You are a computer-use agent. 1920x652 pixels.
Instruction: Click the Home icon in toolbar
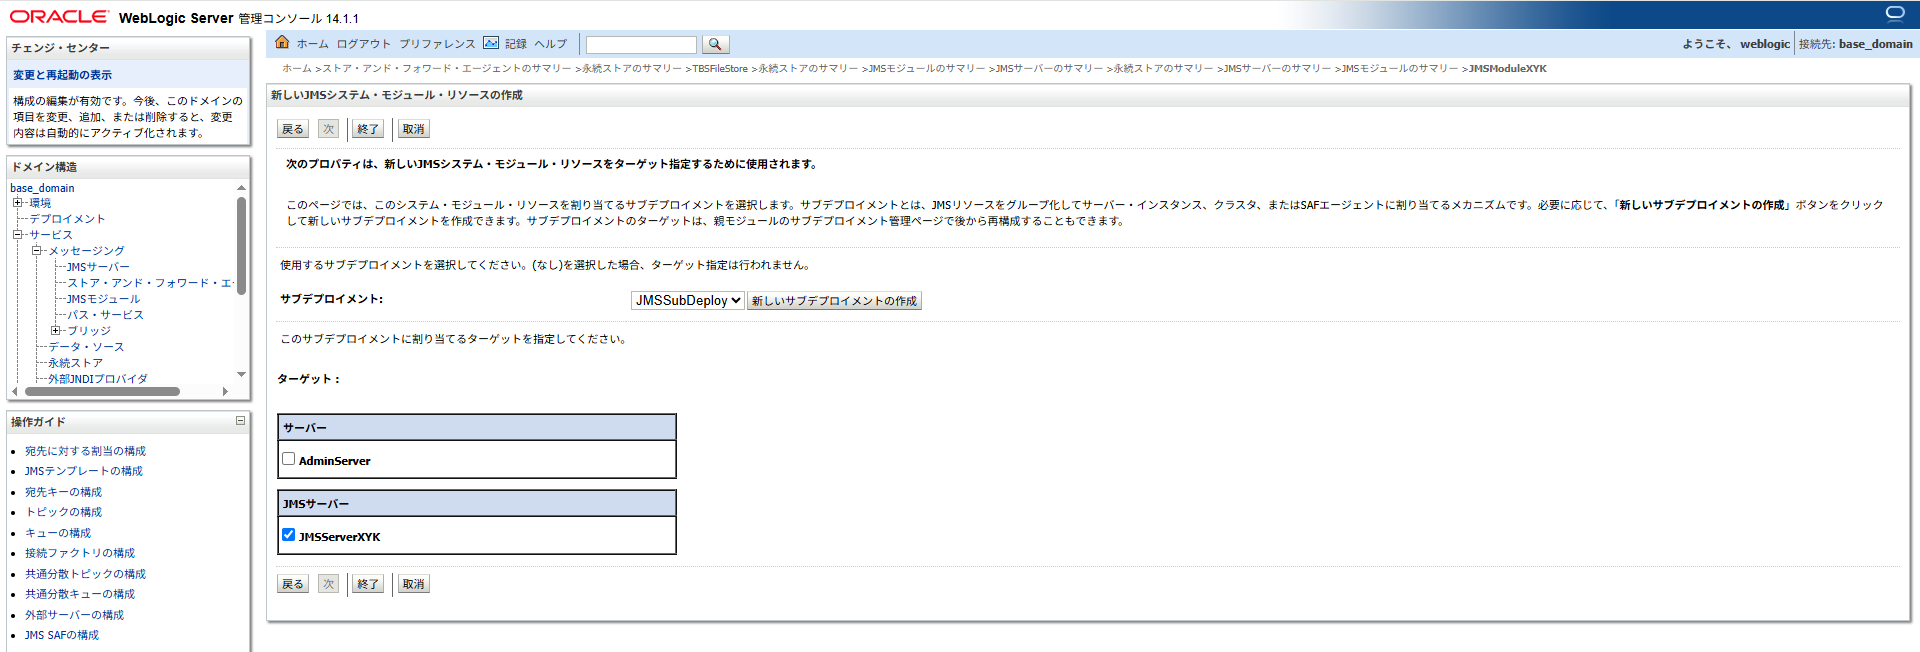point(282,43)
